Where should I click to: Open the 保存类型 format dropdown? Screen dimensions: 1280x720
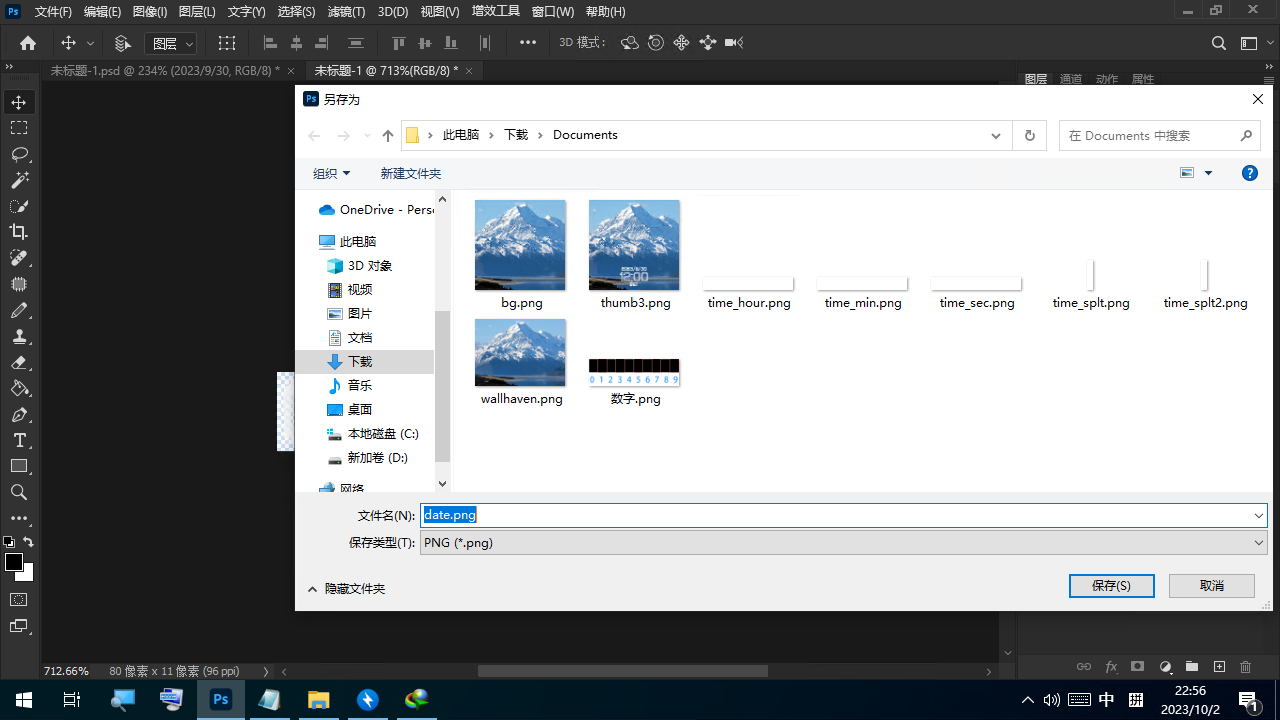(843, 543)
